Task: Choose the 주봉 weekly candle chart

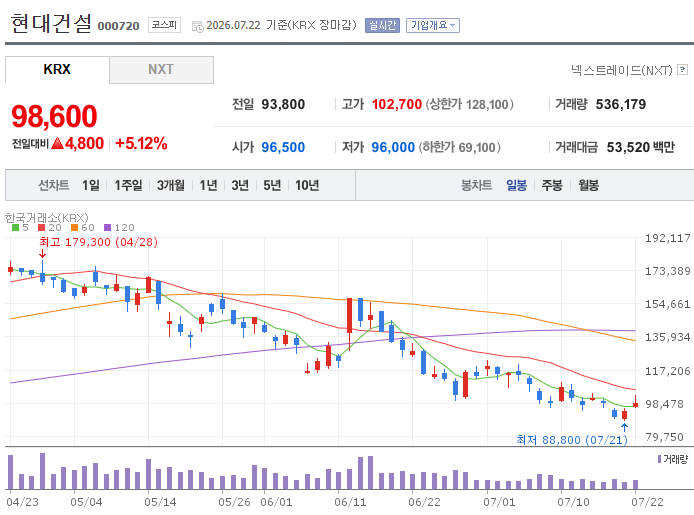Action: (552, 185)
